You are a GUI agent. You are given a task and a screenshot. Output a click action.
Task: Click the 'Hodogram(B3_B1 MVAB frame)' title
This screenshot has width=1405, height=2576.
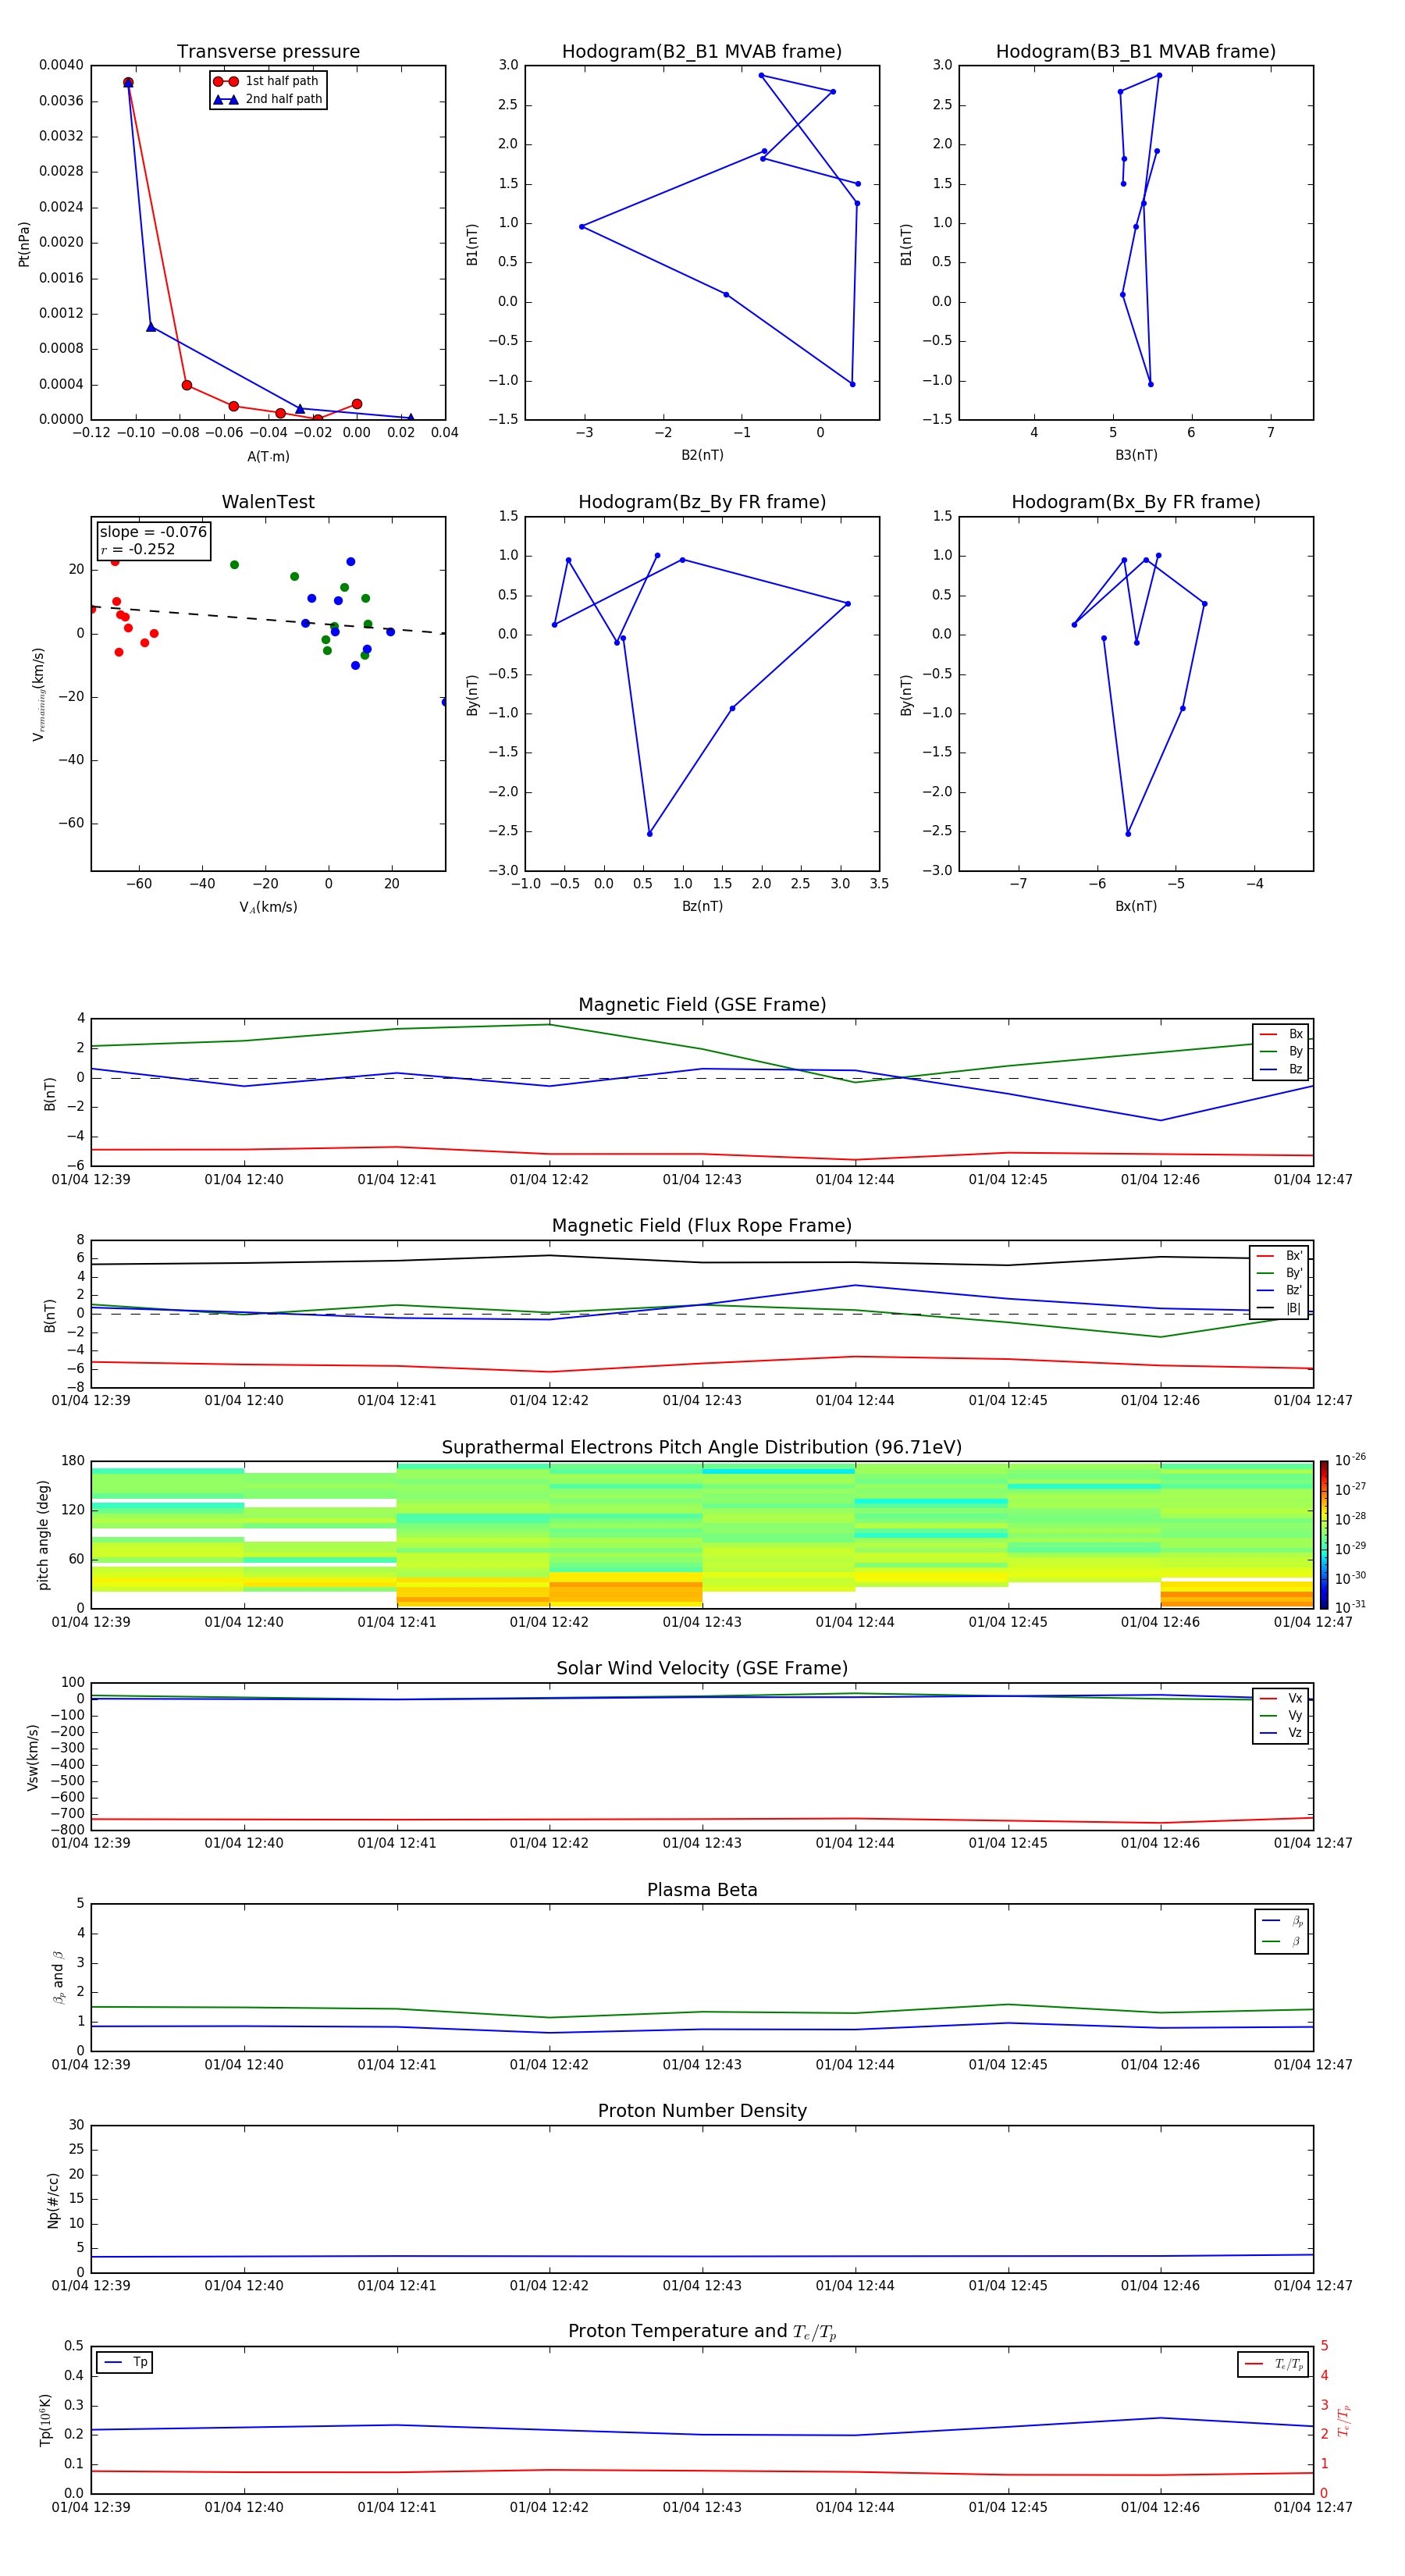pyautogui.click(x=1136, y=52)
